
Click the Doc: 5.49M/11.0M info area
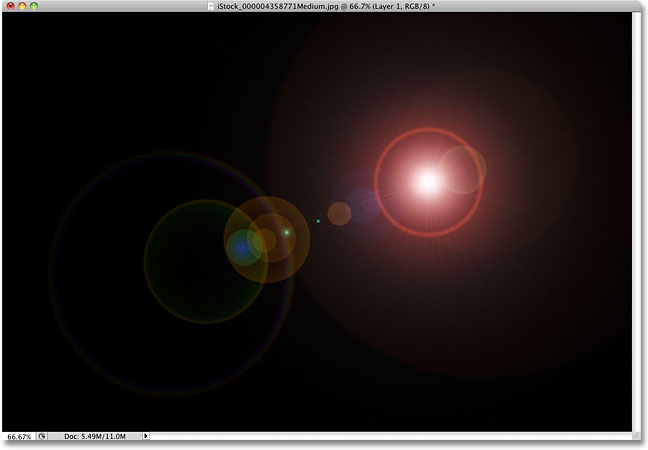click(x=95, y=436)
